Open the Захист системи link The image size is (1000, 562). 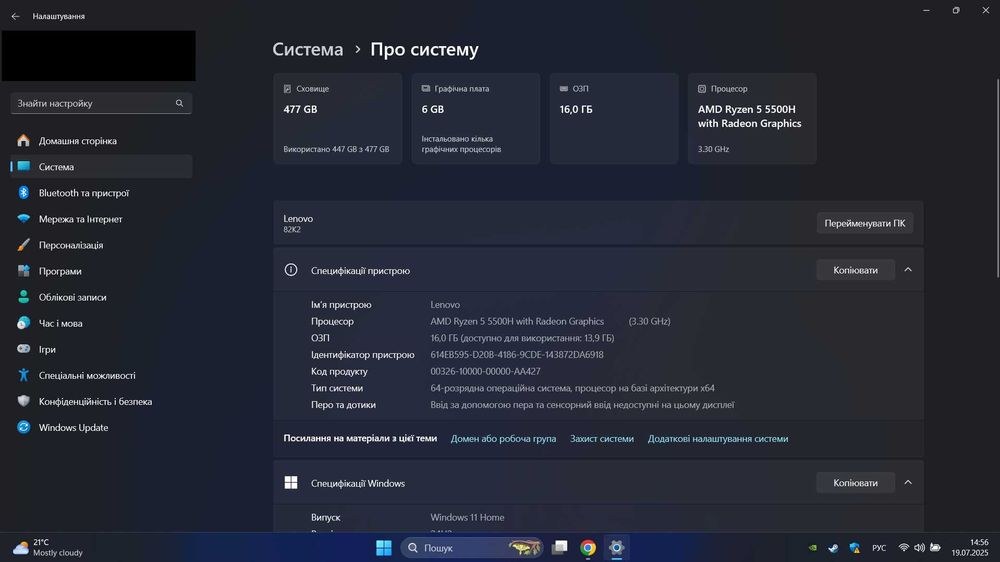[602, 438]
